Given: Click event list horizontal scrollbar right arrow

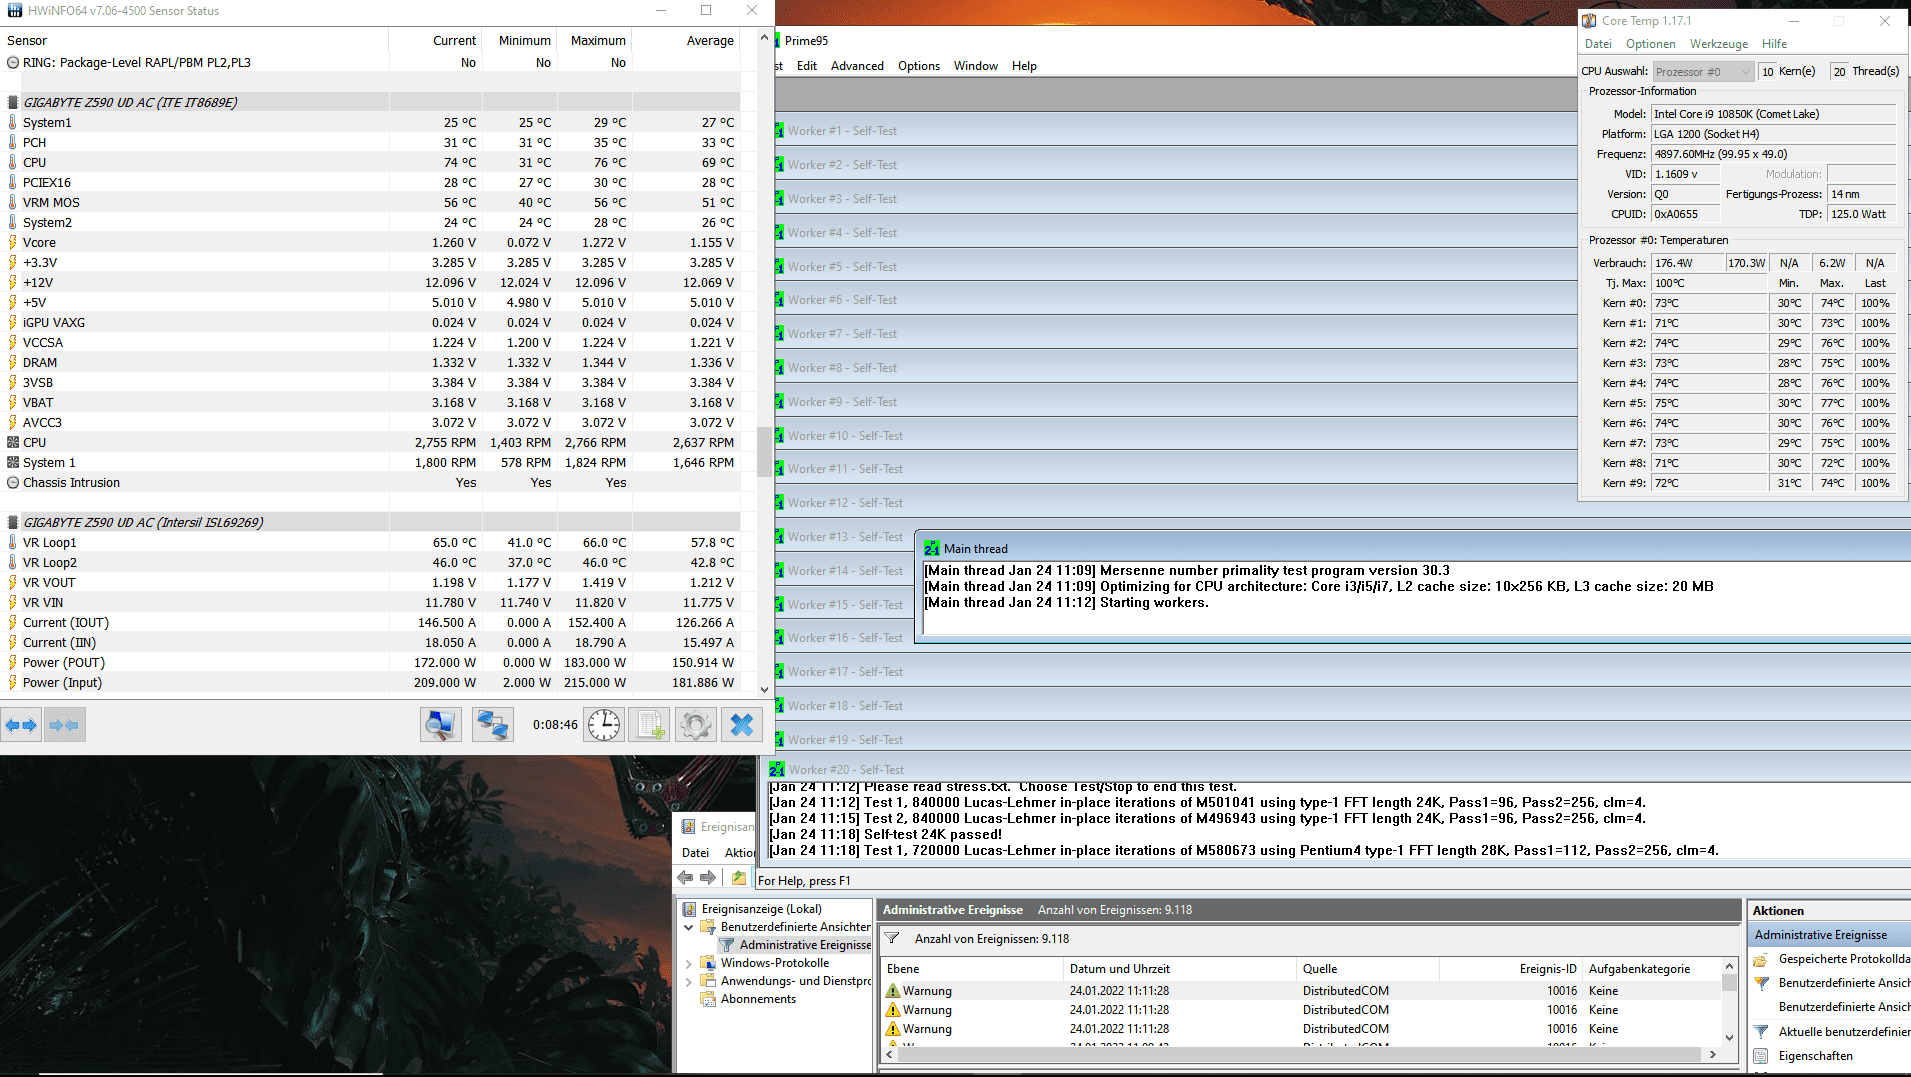Looking at the screenshot, I should pos(1712,1054).
